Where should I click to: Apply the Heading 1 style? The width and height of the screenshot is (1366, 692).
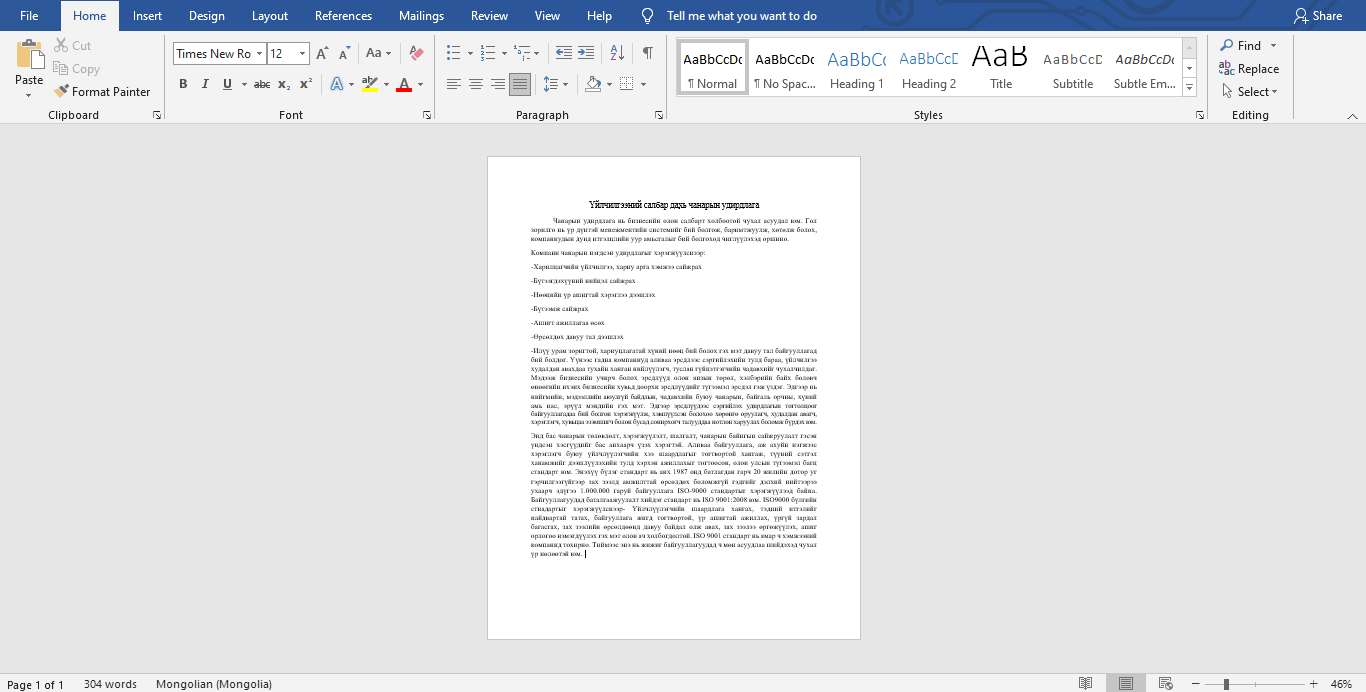coord(857,67)
